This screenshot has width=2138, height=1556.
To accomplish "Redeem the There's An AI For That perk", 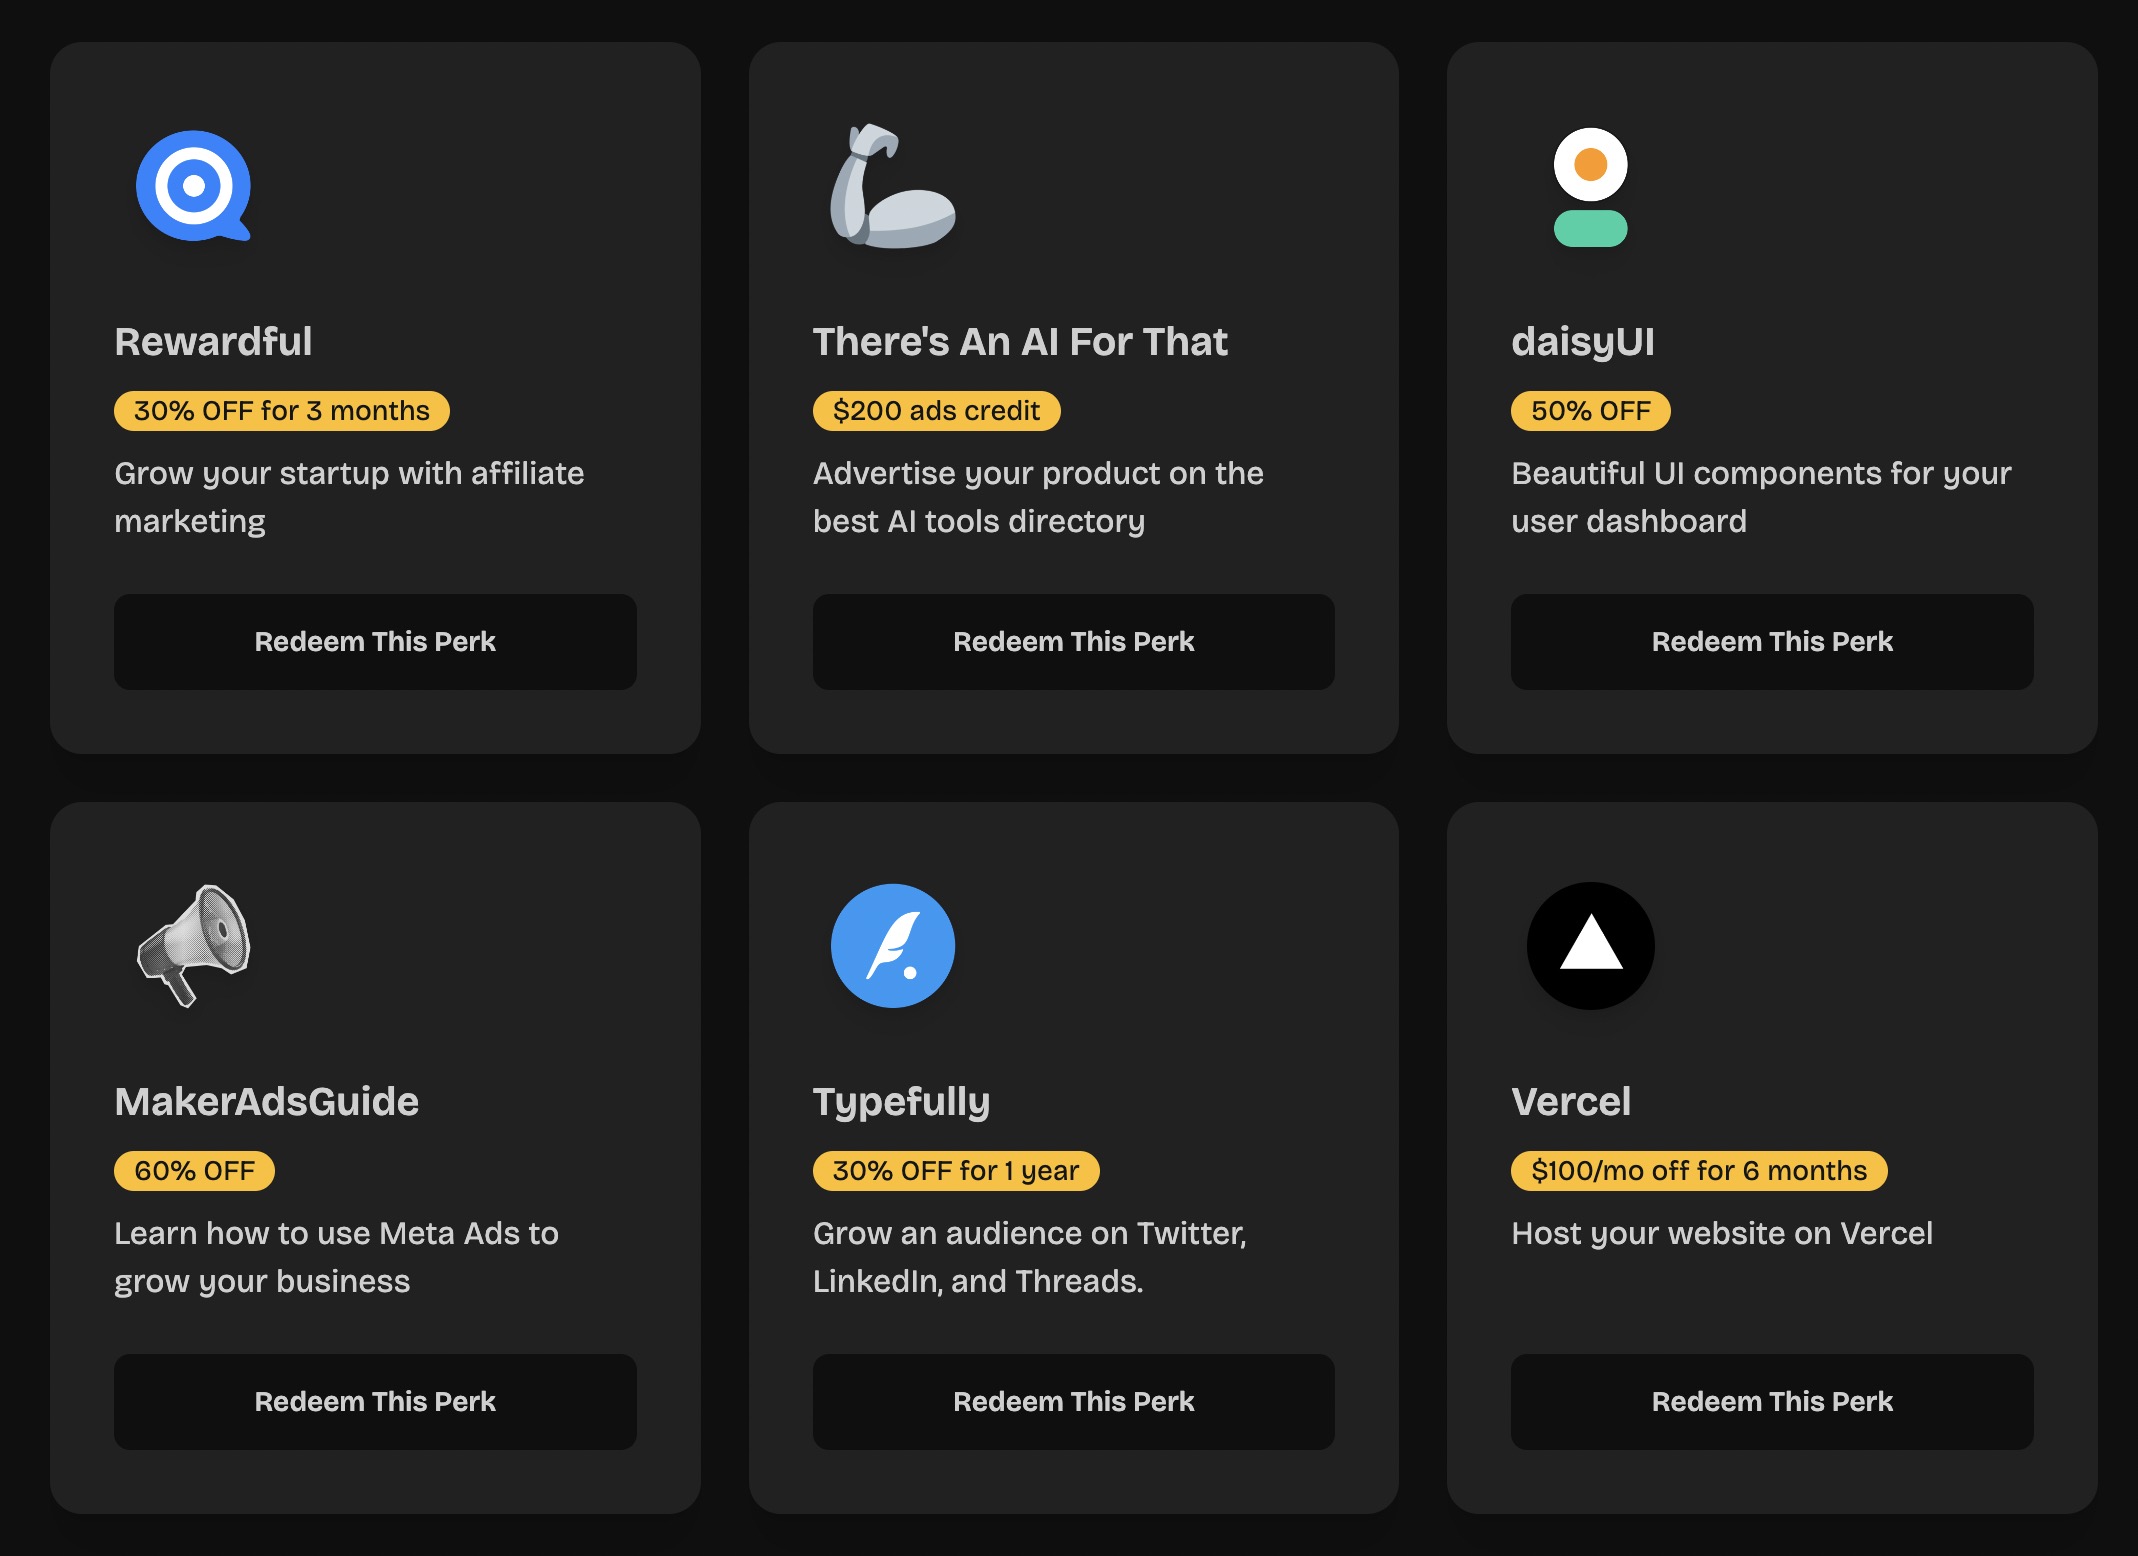I will [1073, 642].
